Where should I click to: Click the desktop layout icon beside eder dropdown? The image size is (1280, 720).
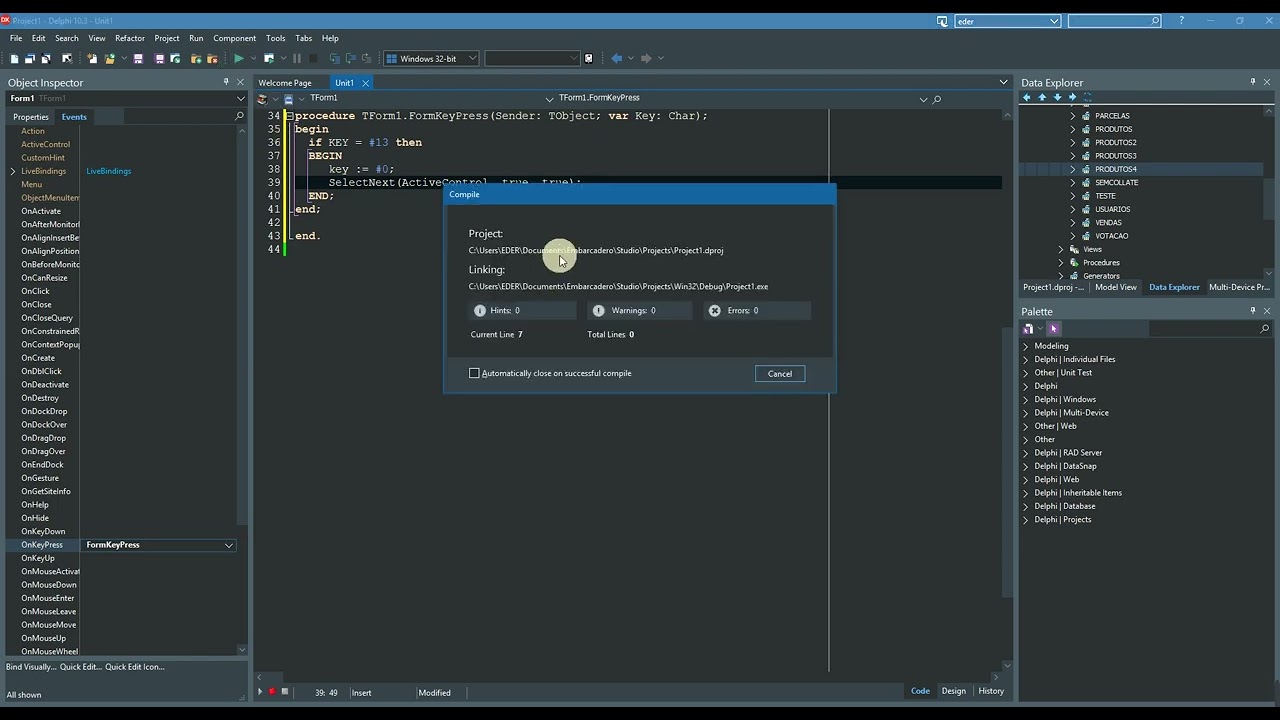tap(942, 21)
